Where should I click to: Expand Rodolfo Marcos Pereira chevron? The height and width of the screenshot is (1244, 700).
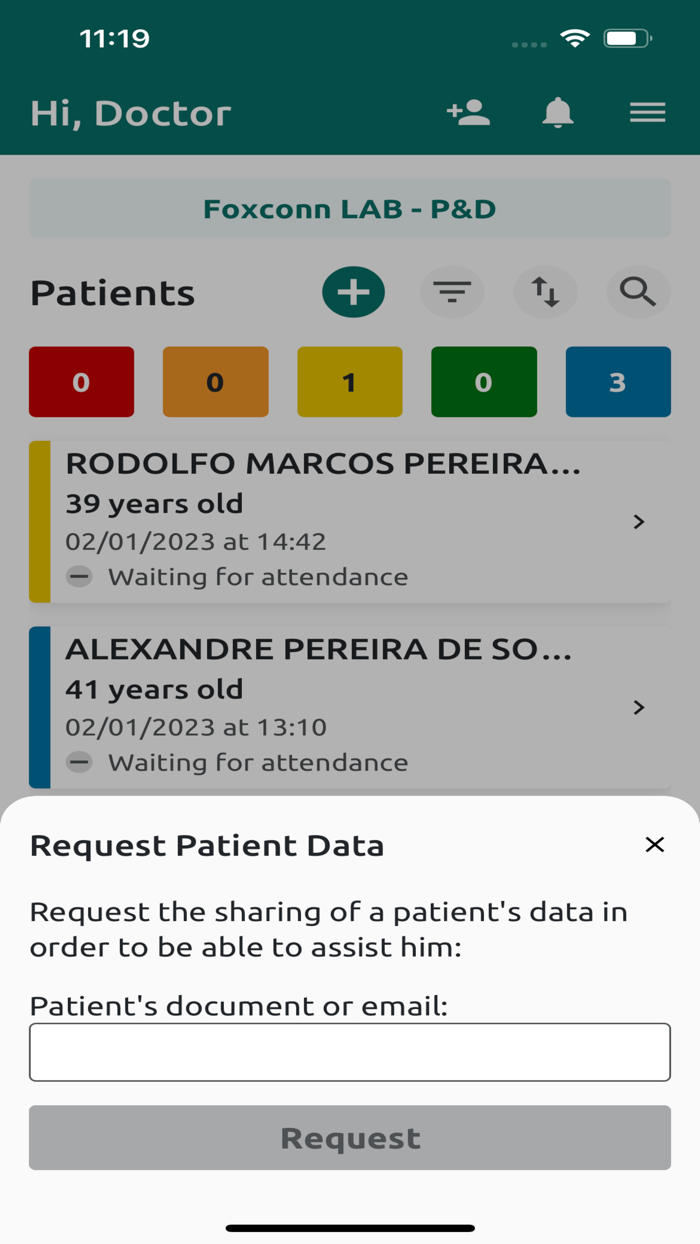[639, 522]
